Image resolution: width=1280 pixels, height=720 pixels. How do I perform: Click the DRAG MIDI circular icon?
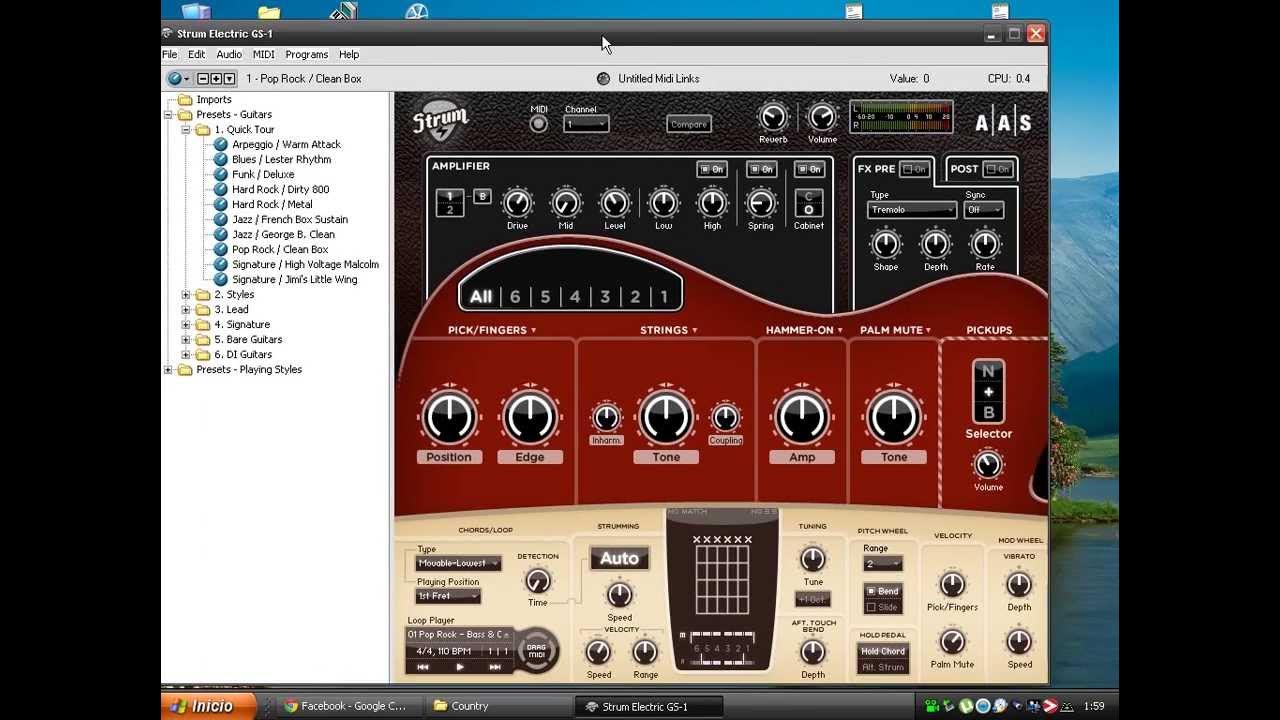(x=538, y=650)
